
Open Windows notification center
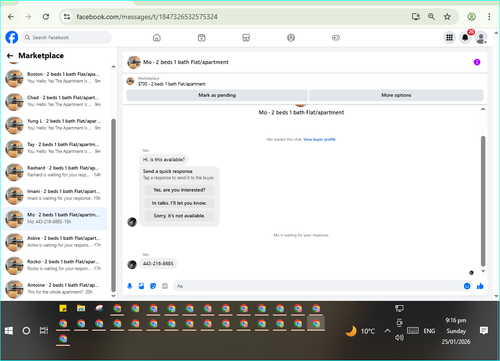coord(484,331)
